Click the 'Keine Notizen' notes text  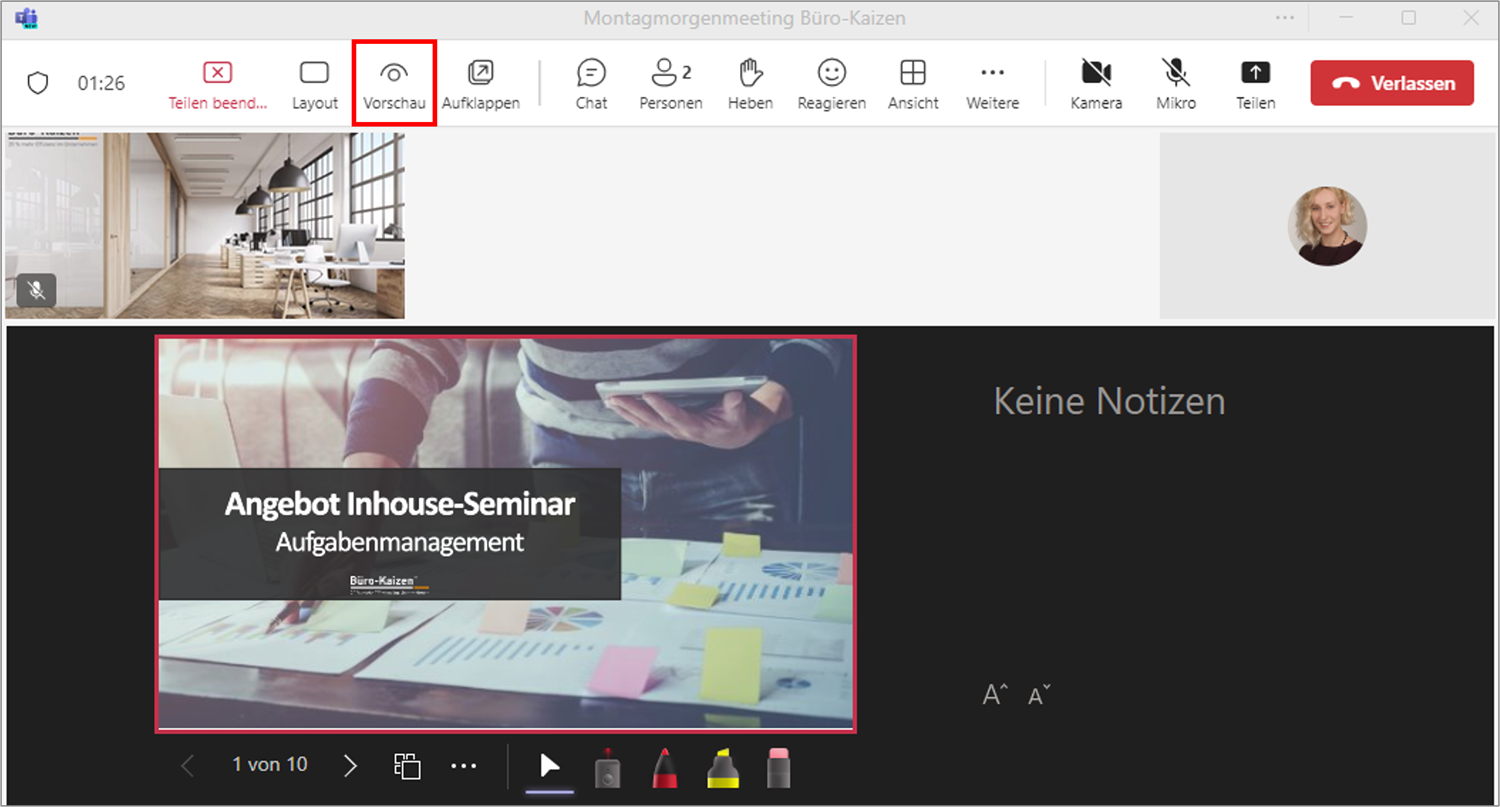1109,401
